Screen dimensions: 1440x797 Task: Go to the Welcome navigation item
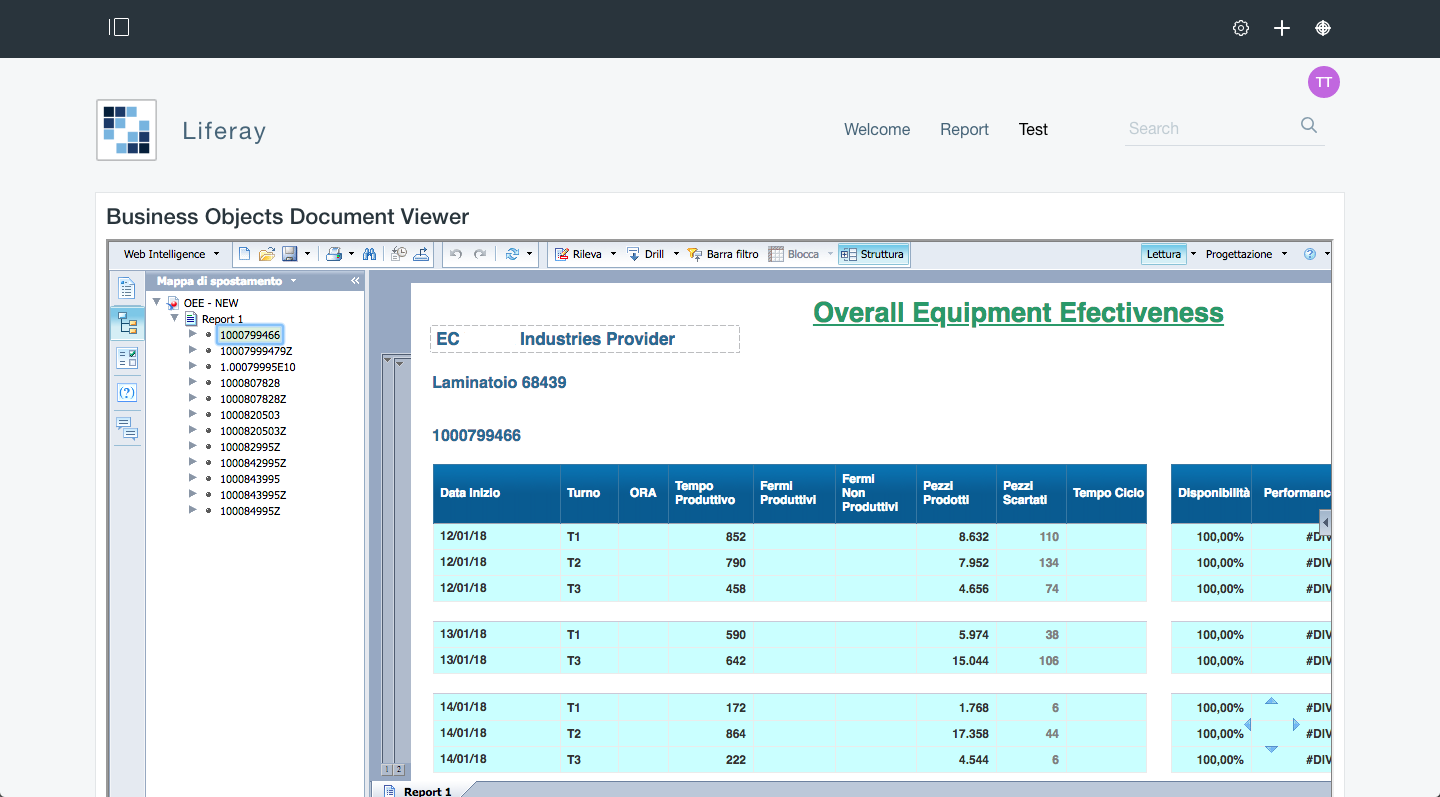pos(876,129)
